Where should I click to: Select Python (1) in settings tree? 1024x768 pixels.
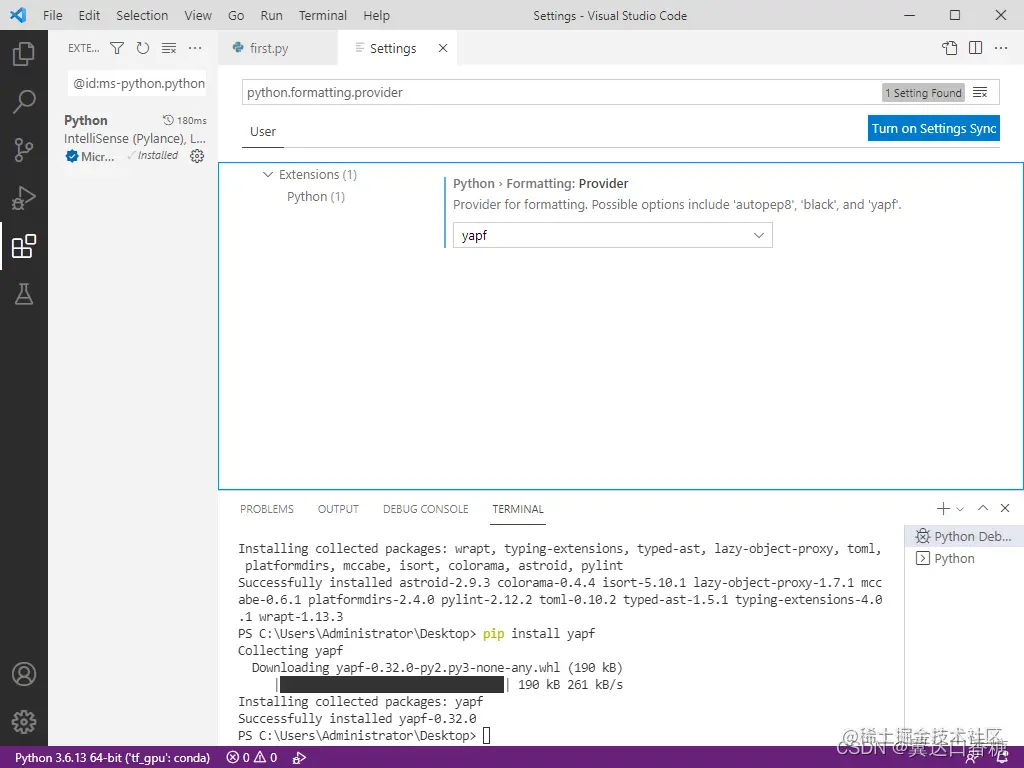(316, 197)
